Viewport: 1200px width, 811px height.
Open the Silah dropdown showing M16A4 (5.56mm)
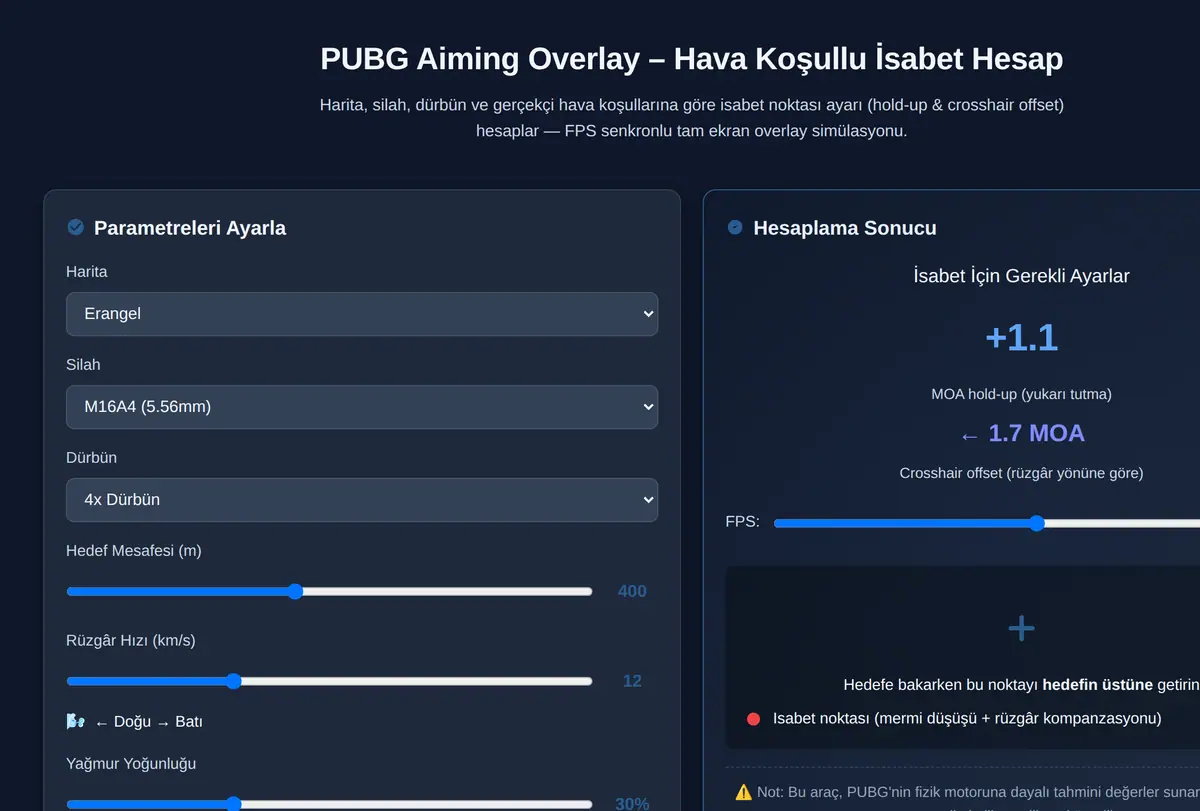click(362, 407)
